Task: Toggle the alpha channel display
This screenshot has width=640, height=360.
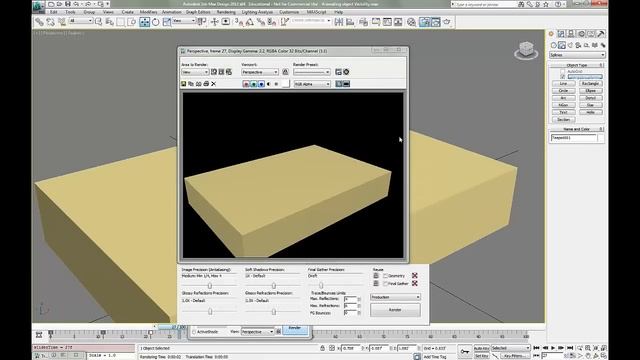Action: coord(269,84)
